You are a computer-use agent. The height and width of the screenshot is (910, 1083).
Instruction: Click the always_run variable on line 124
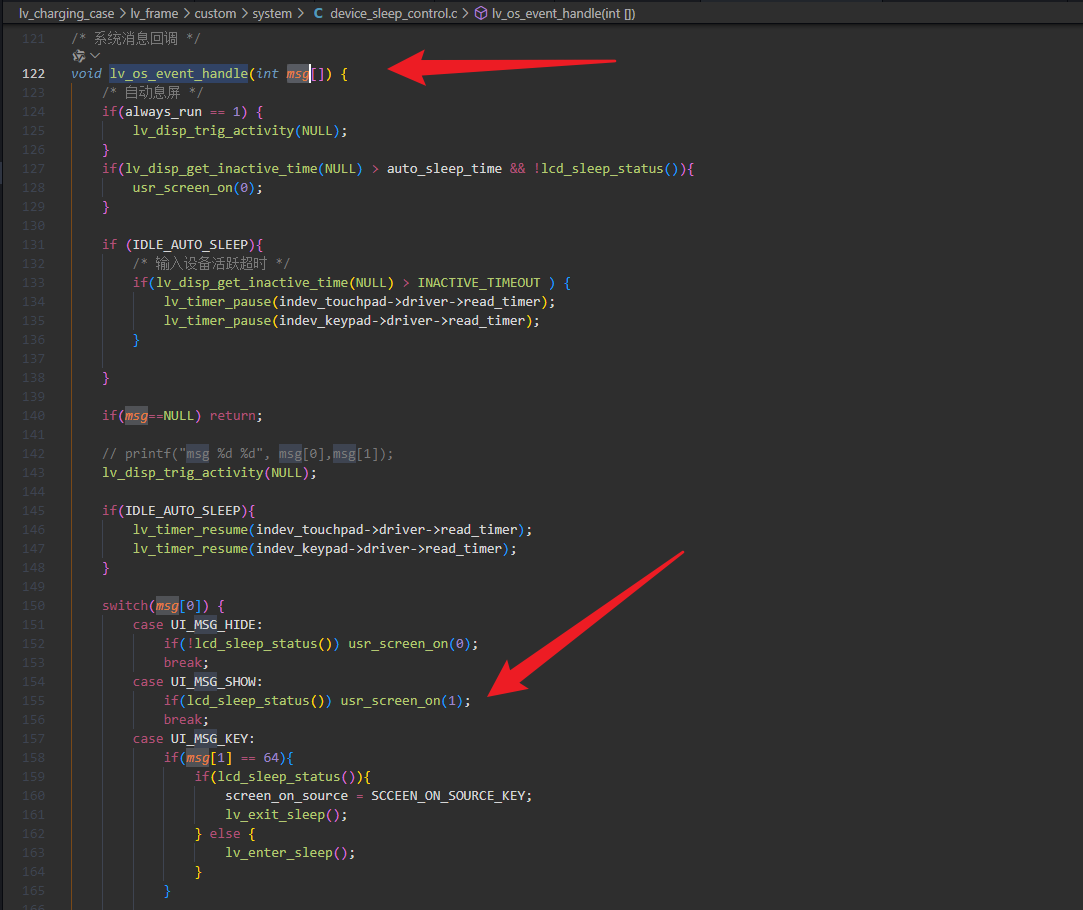tap(164, 112)
